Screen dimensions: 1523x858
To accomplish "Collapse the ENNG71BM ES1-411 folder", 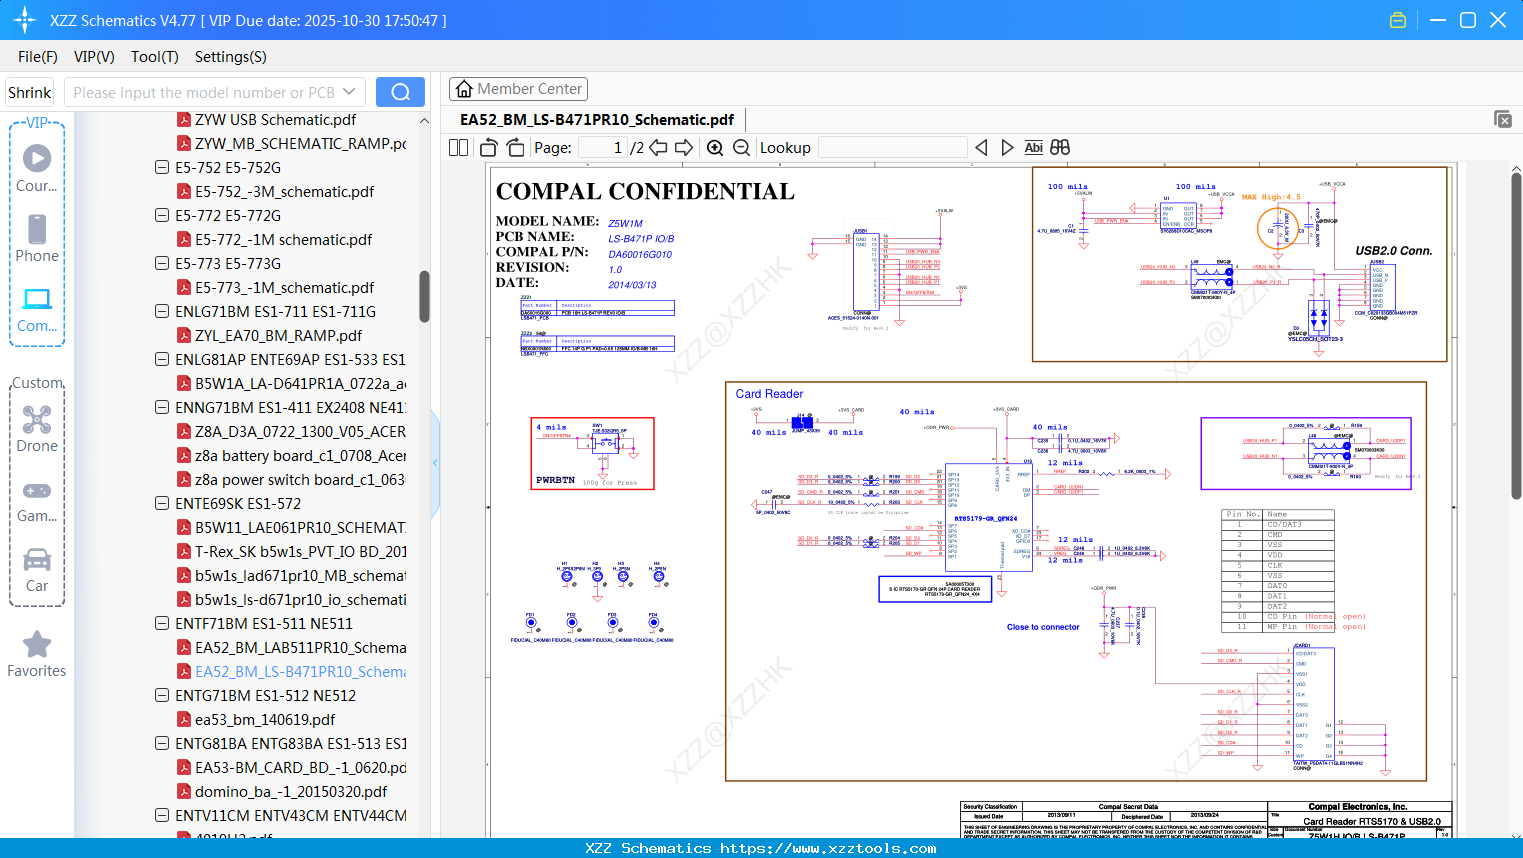I will pos(162,407).
